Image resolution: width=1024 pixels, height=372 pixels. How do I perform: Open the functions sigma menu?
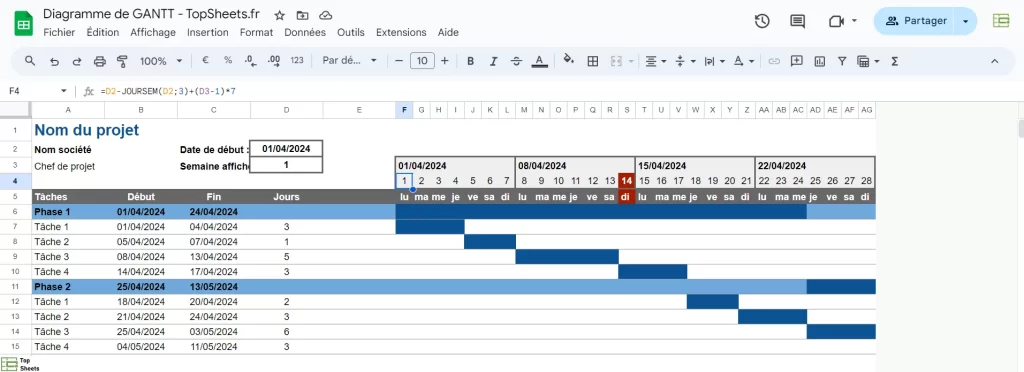coord(894,61)
